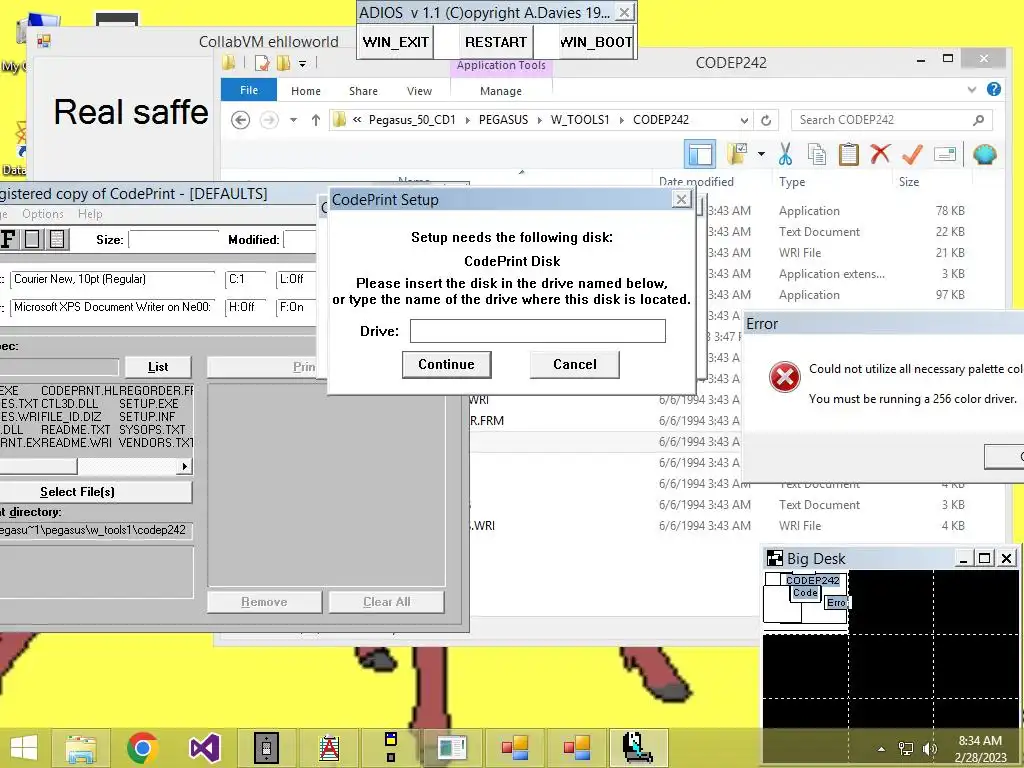Open Customize Quick Access Toolbar dropdown
1024x768 pixels.
coord(302,64)
